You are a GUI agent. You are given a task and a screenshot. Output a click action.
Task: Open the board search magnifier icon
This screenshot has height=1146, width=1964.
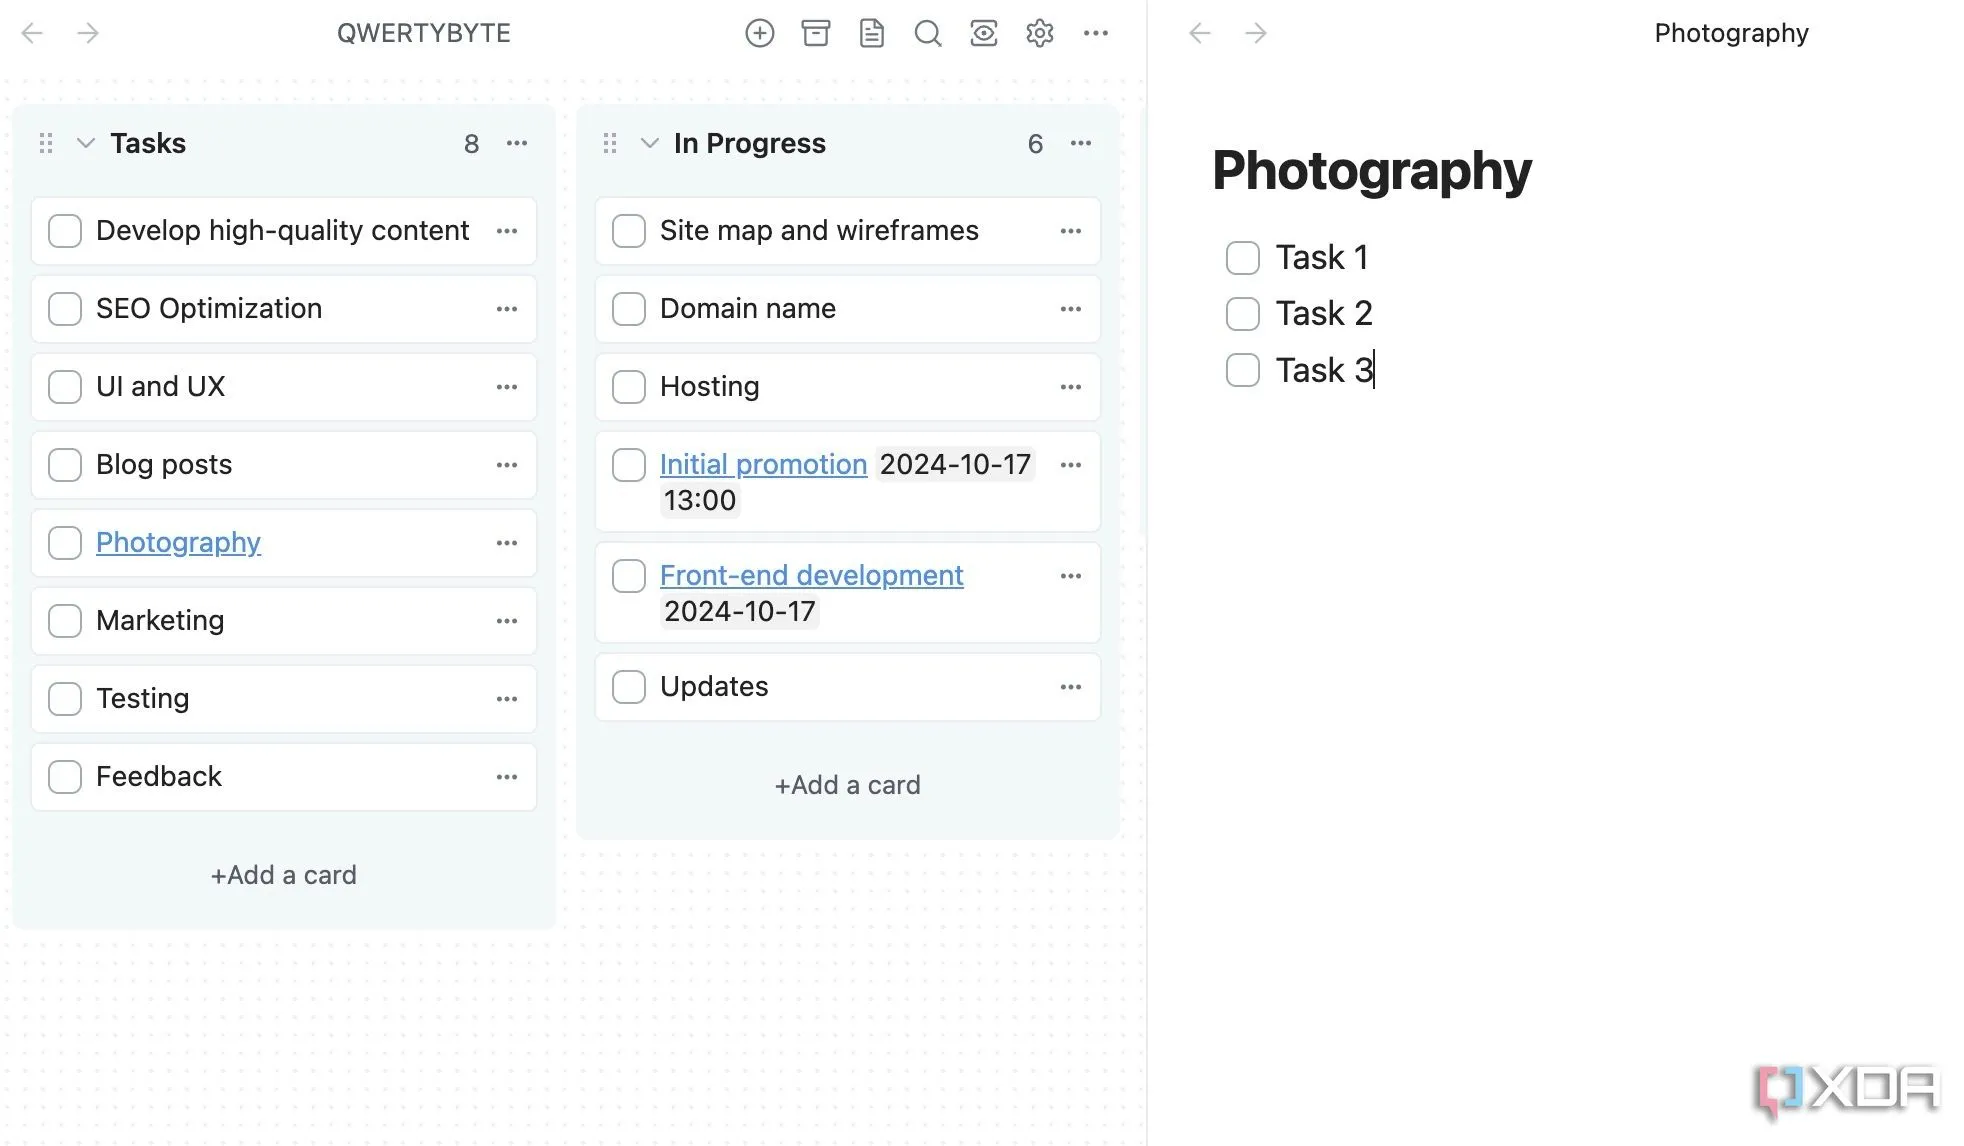(927, 33)
